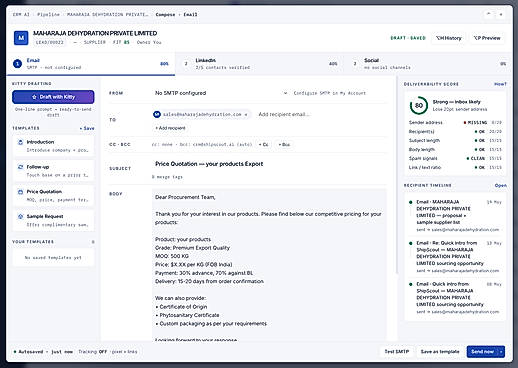Add a Bcc recipient with + Bcc
The image size is (518, 368).
(x=284, y=145)
